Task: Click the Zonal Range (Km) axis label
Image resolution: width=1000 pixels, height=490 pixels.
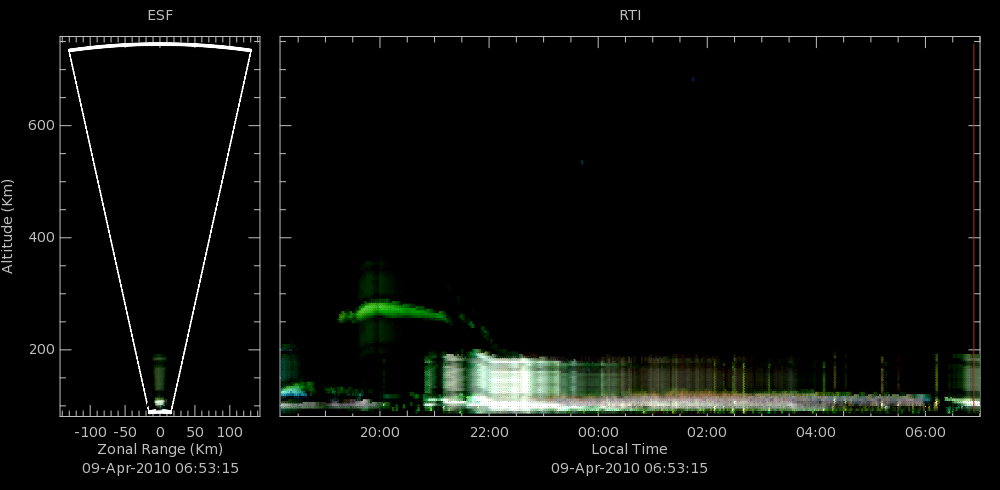Action: 160,450
